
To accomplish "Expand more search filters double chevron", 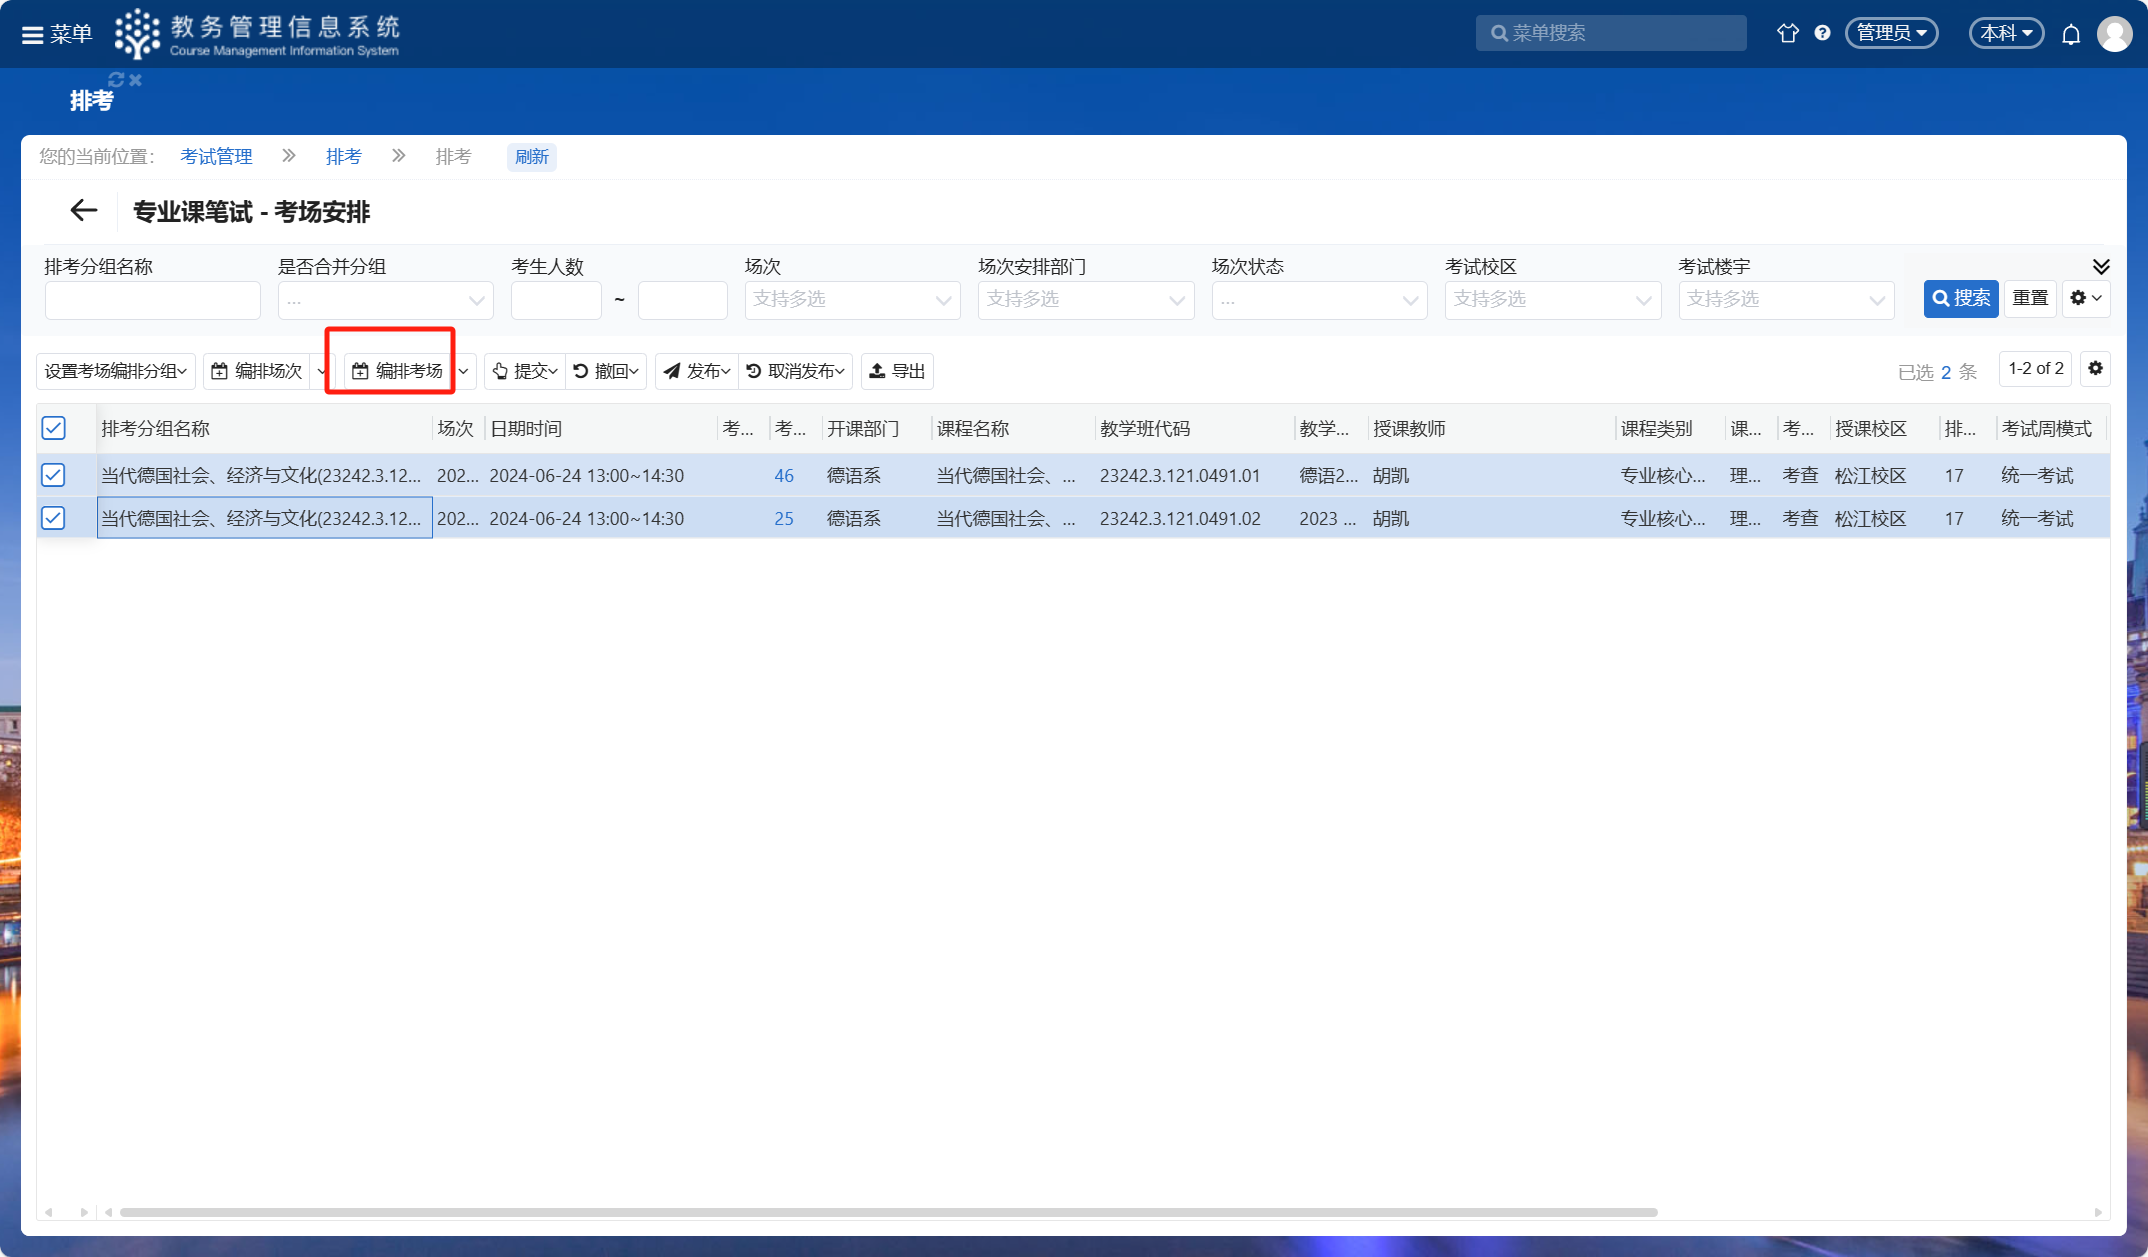I will 2100,266.
